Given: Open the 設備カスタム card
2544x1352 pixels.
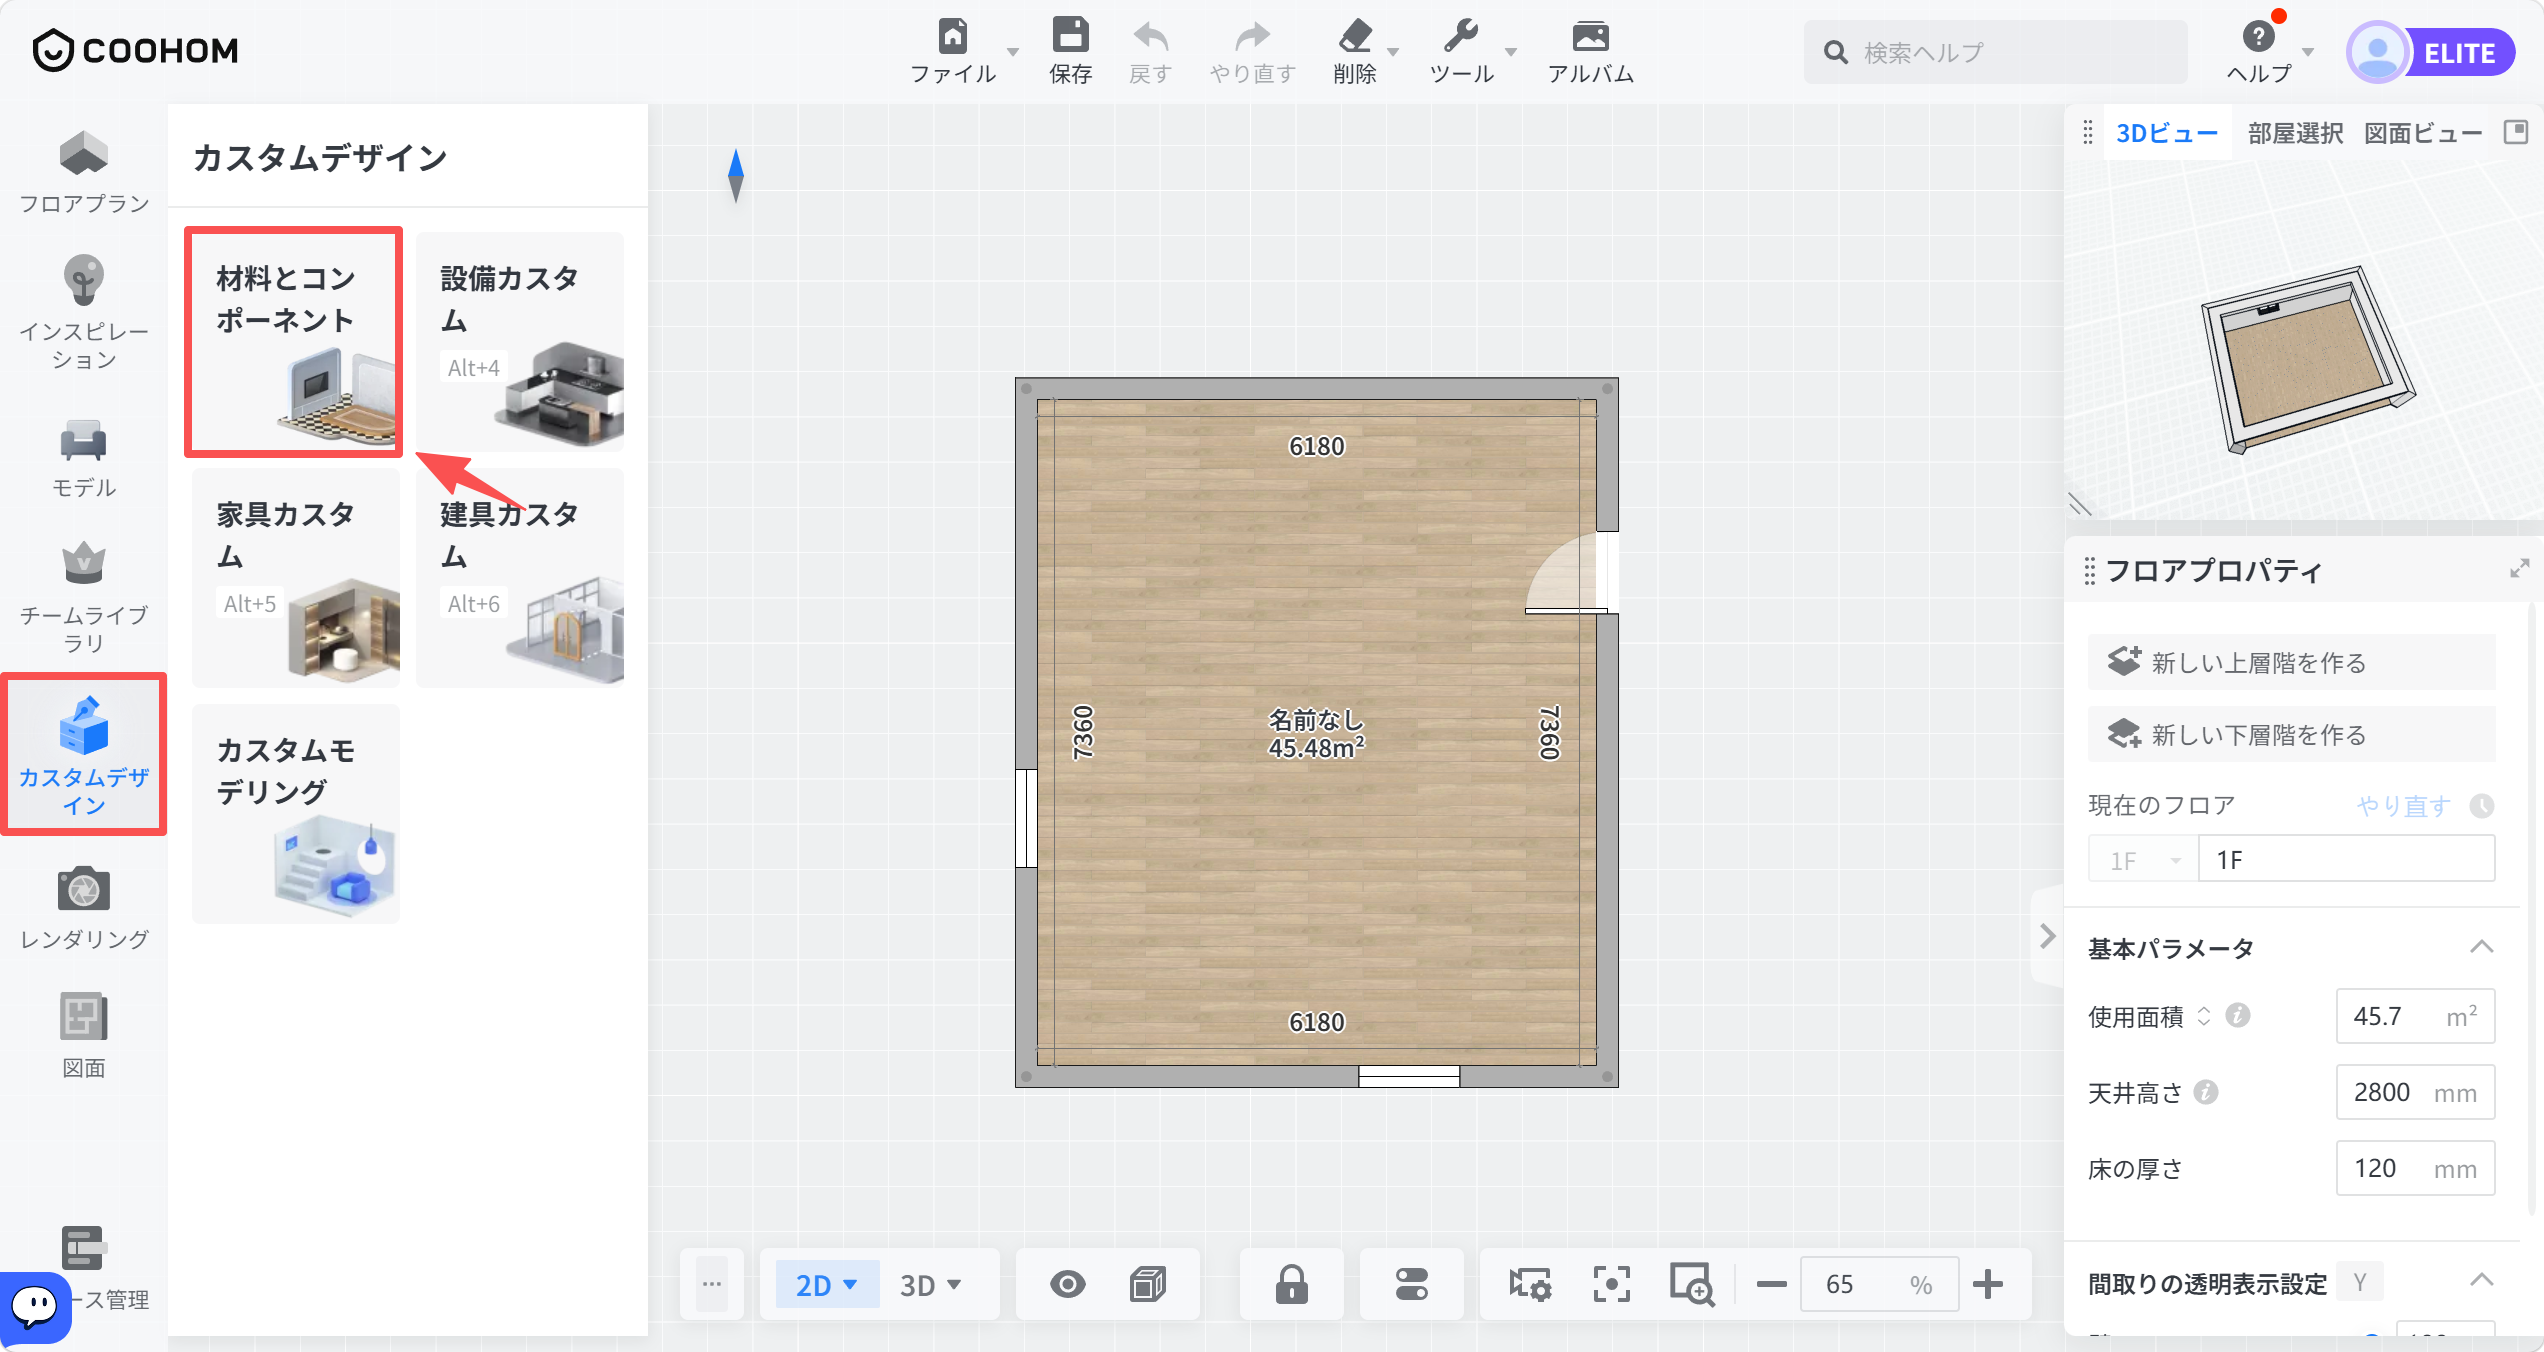Looking at the screenshot, I should [520, 342].
